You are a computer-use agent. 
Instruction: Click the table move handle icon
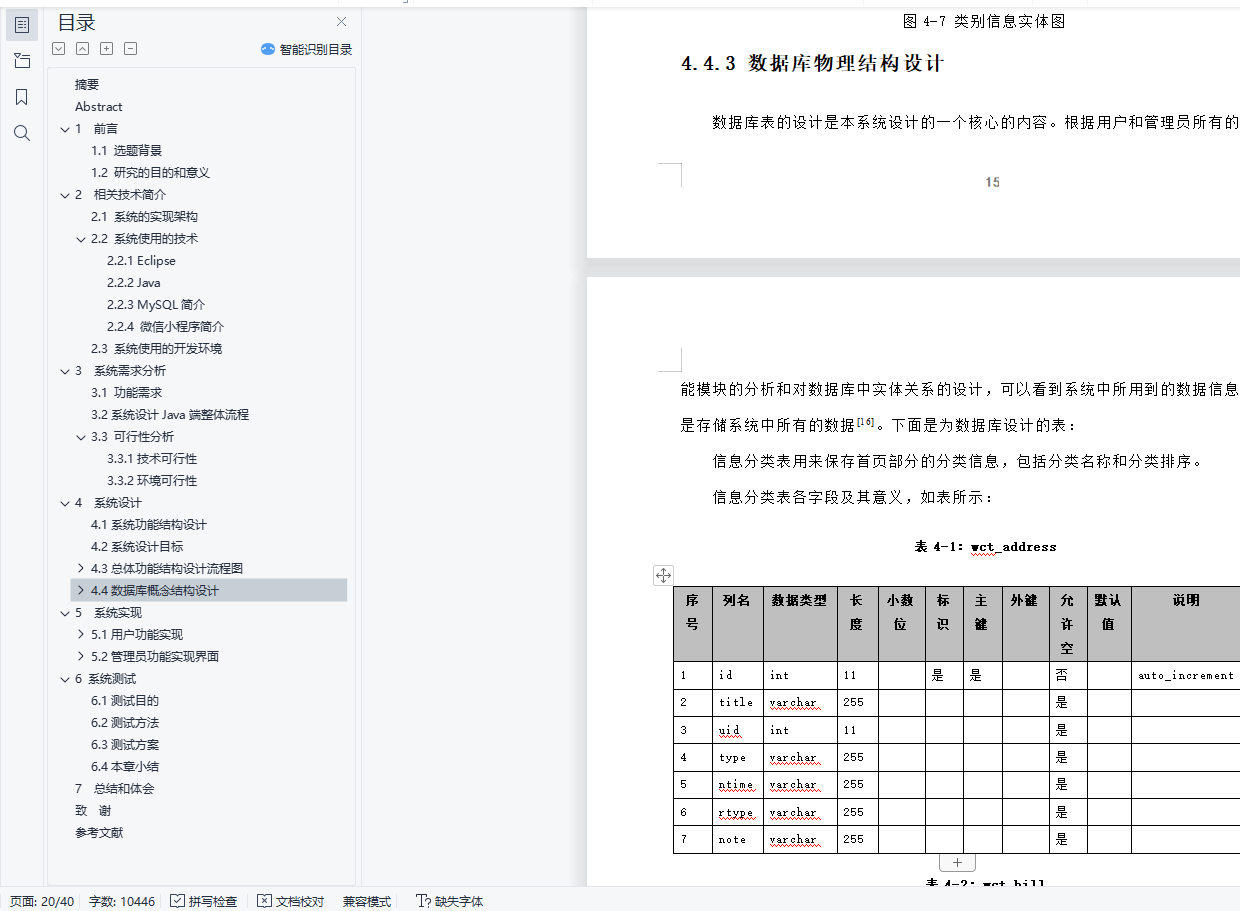pyautogui.click(x=663, y=575)
